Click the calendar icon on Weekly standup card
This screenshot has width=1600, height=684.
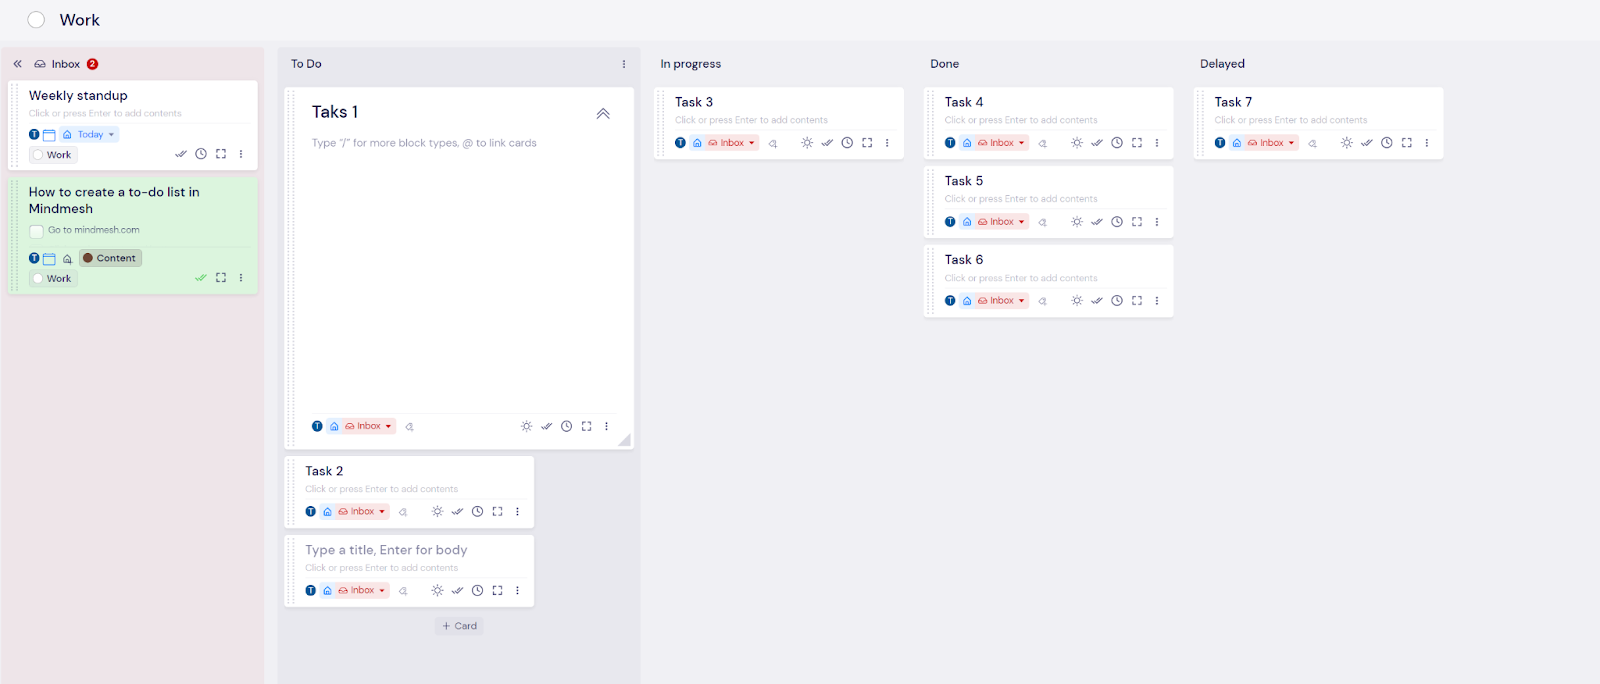click(x=49, y=135)
